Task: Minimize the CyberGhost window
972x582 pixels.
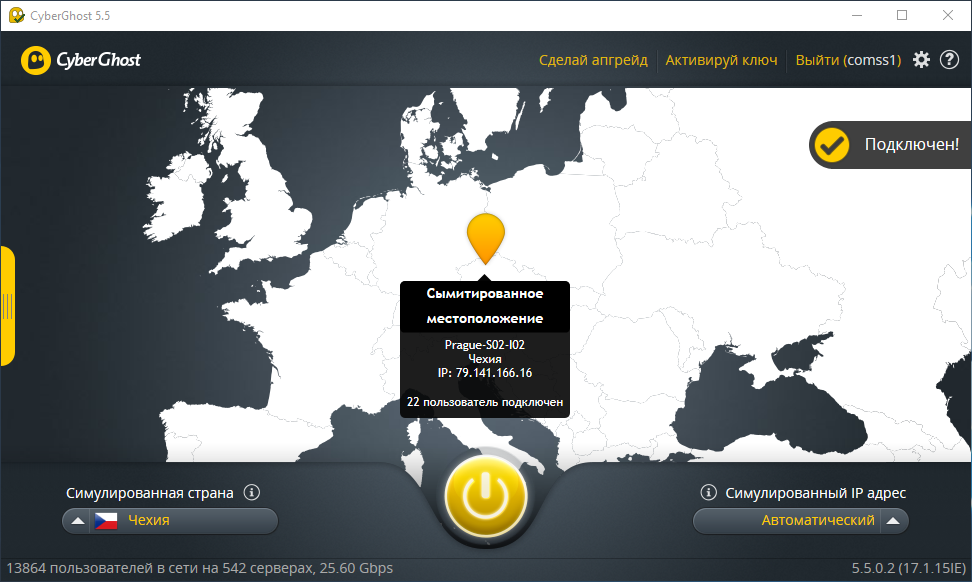Action: pyautogui.click(x=857, y=15)
